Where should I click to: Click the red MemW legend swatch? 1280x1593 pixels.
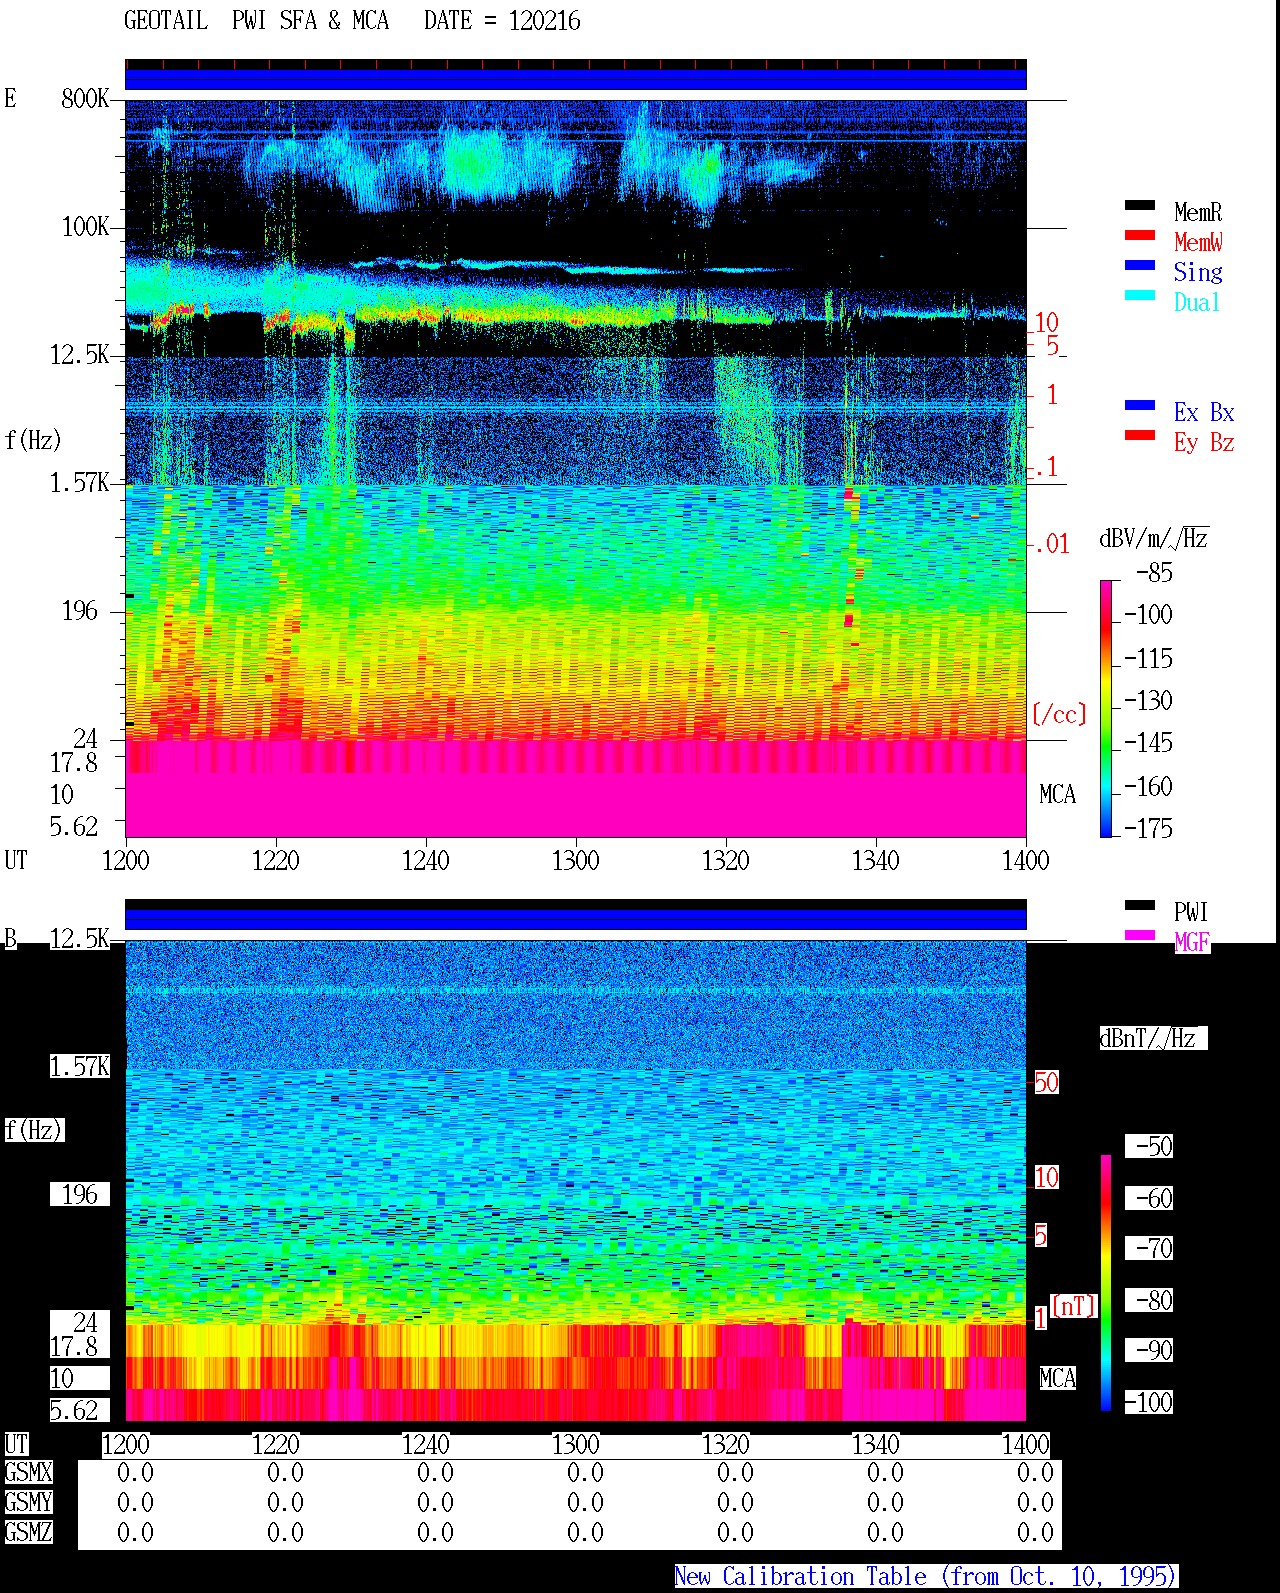tap(1140, 236)
